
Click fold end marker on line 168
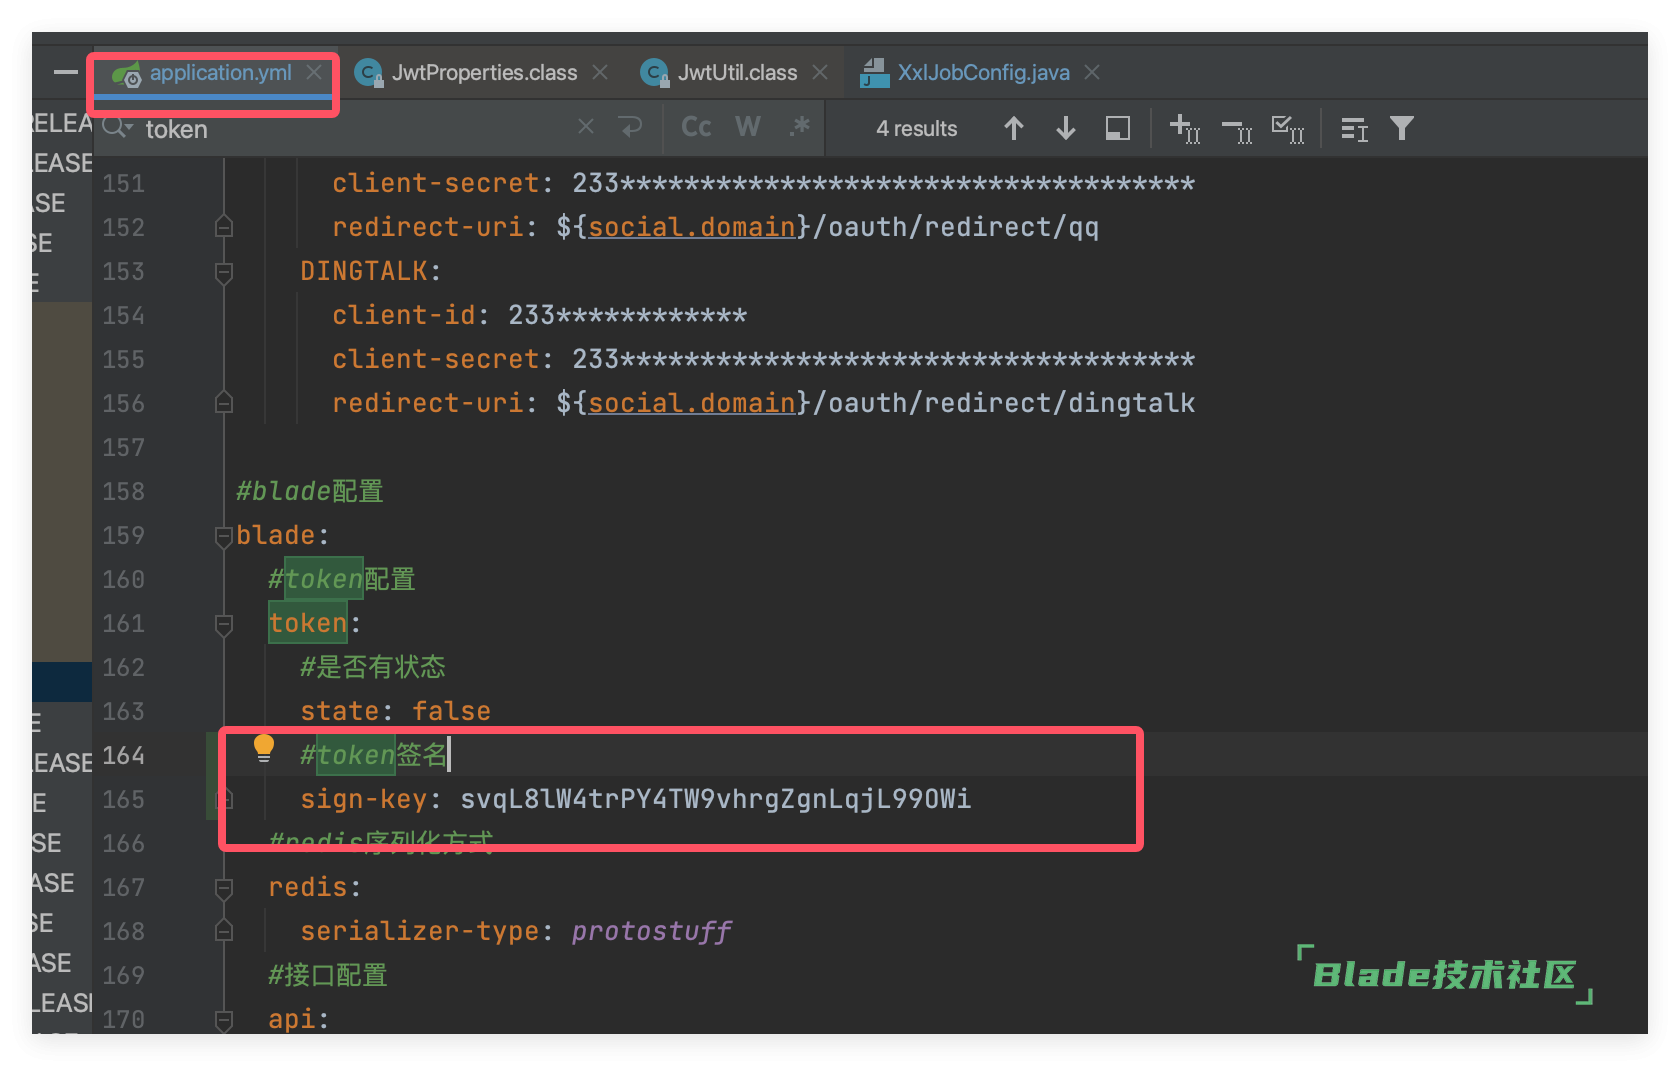pyautogui.click(x=224, y=931)
